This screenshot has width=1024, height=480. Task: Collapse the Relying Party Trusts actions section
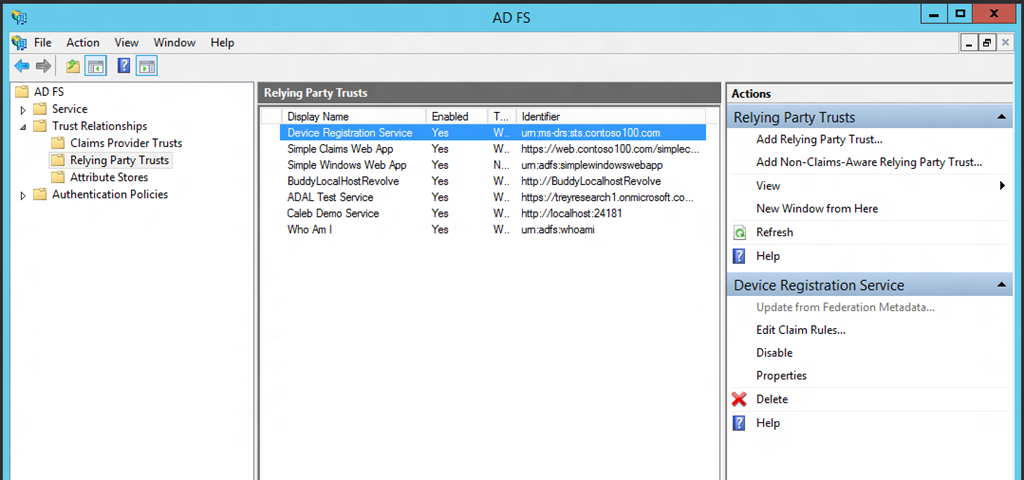[1000, 118]
